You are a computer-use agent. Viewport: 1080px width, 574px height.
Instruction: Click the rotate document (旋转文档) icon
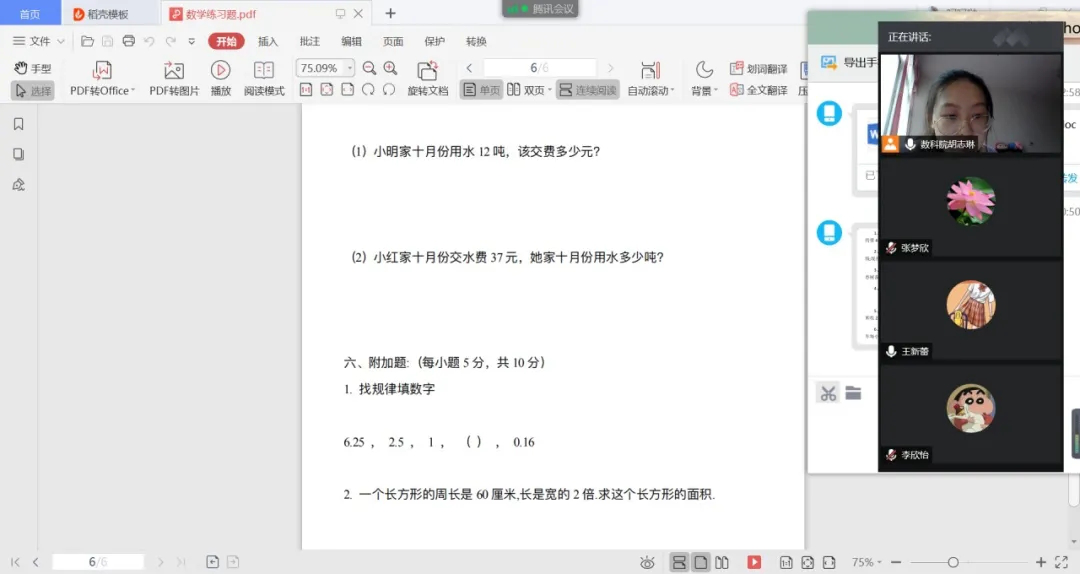pyautogui.click(x=427, y=71)
